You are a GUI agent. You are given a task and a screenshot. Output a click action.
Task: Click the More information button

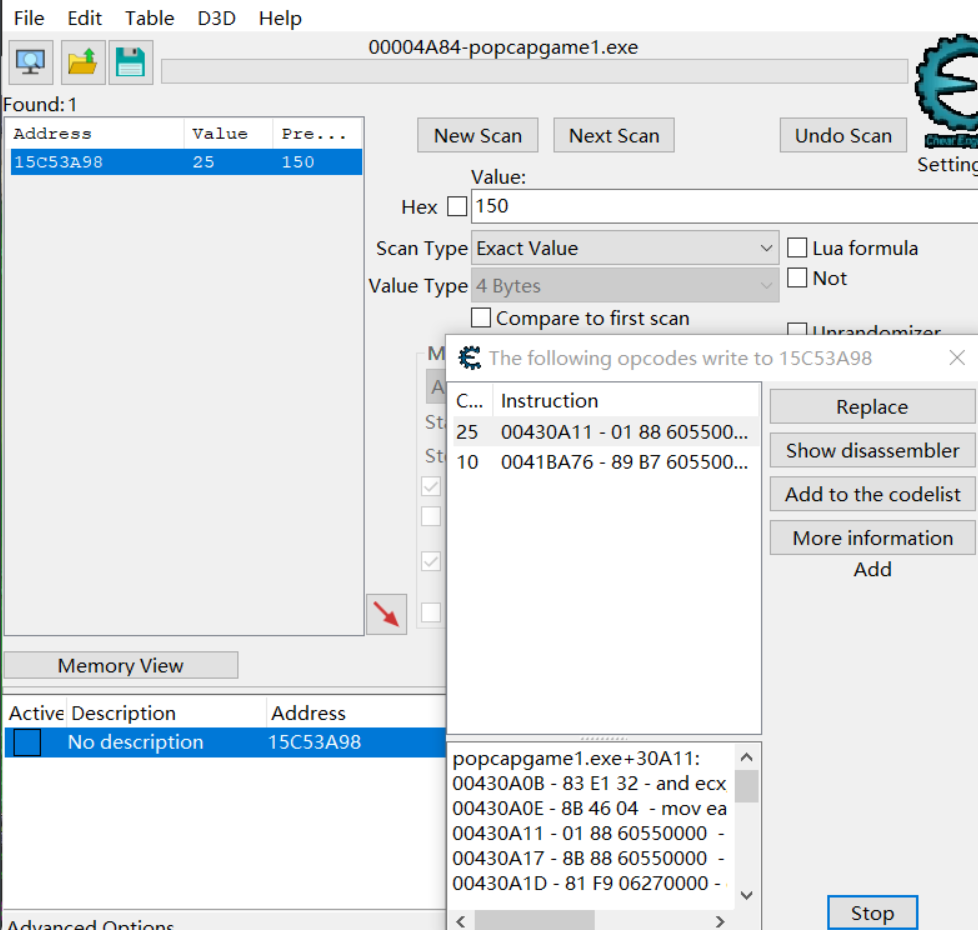pos(872,538)
